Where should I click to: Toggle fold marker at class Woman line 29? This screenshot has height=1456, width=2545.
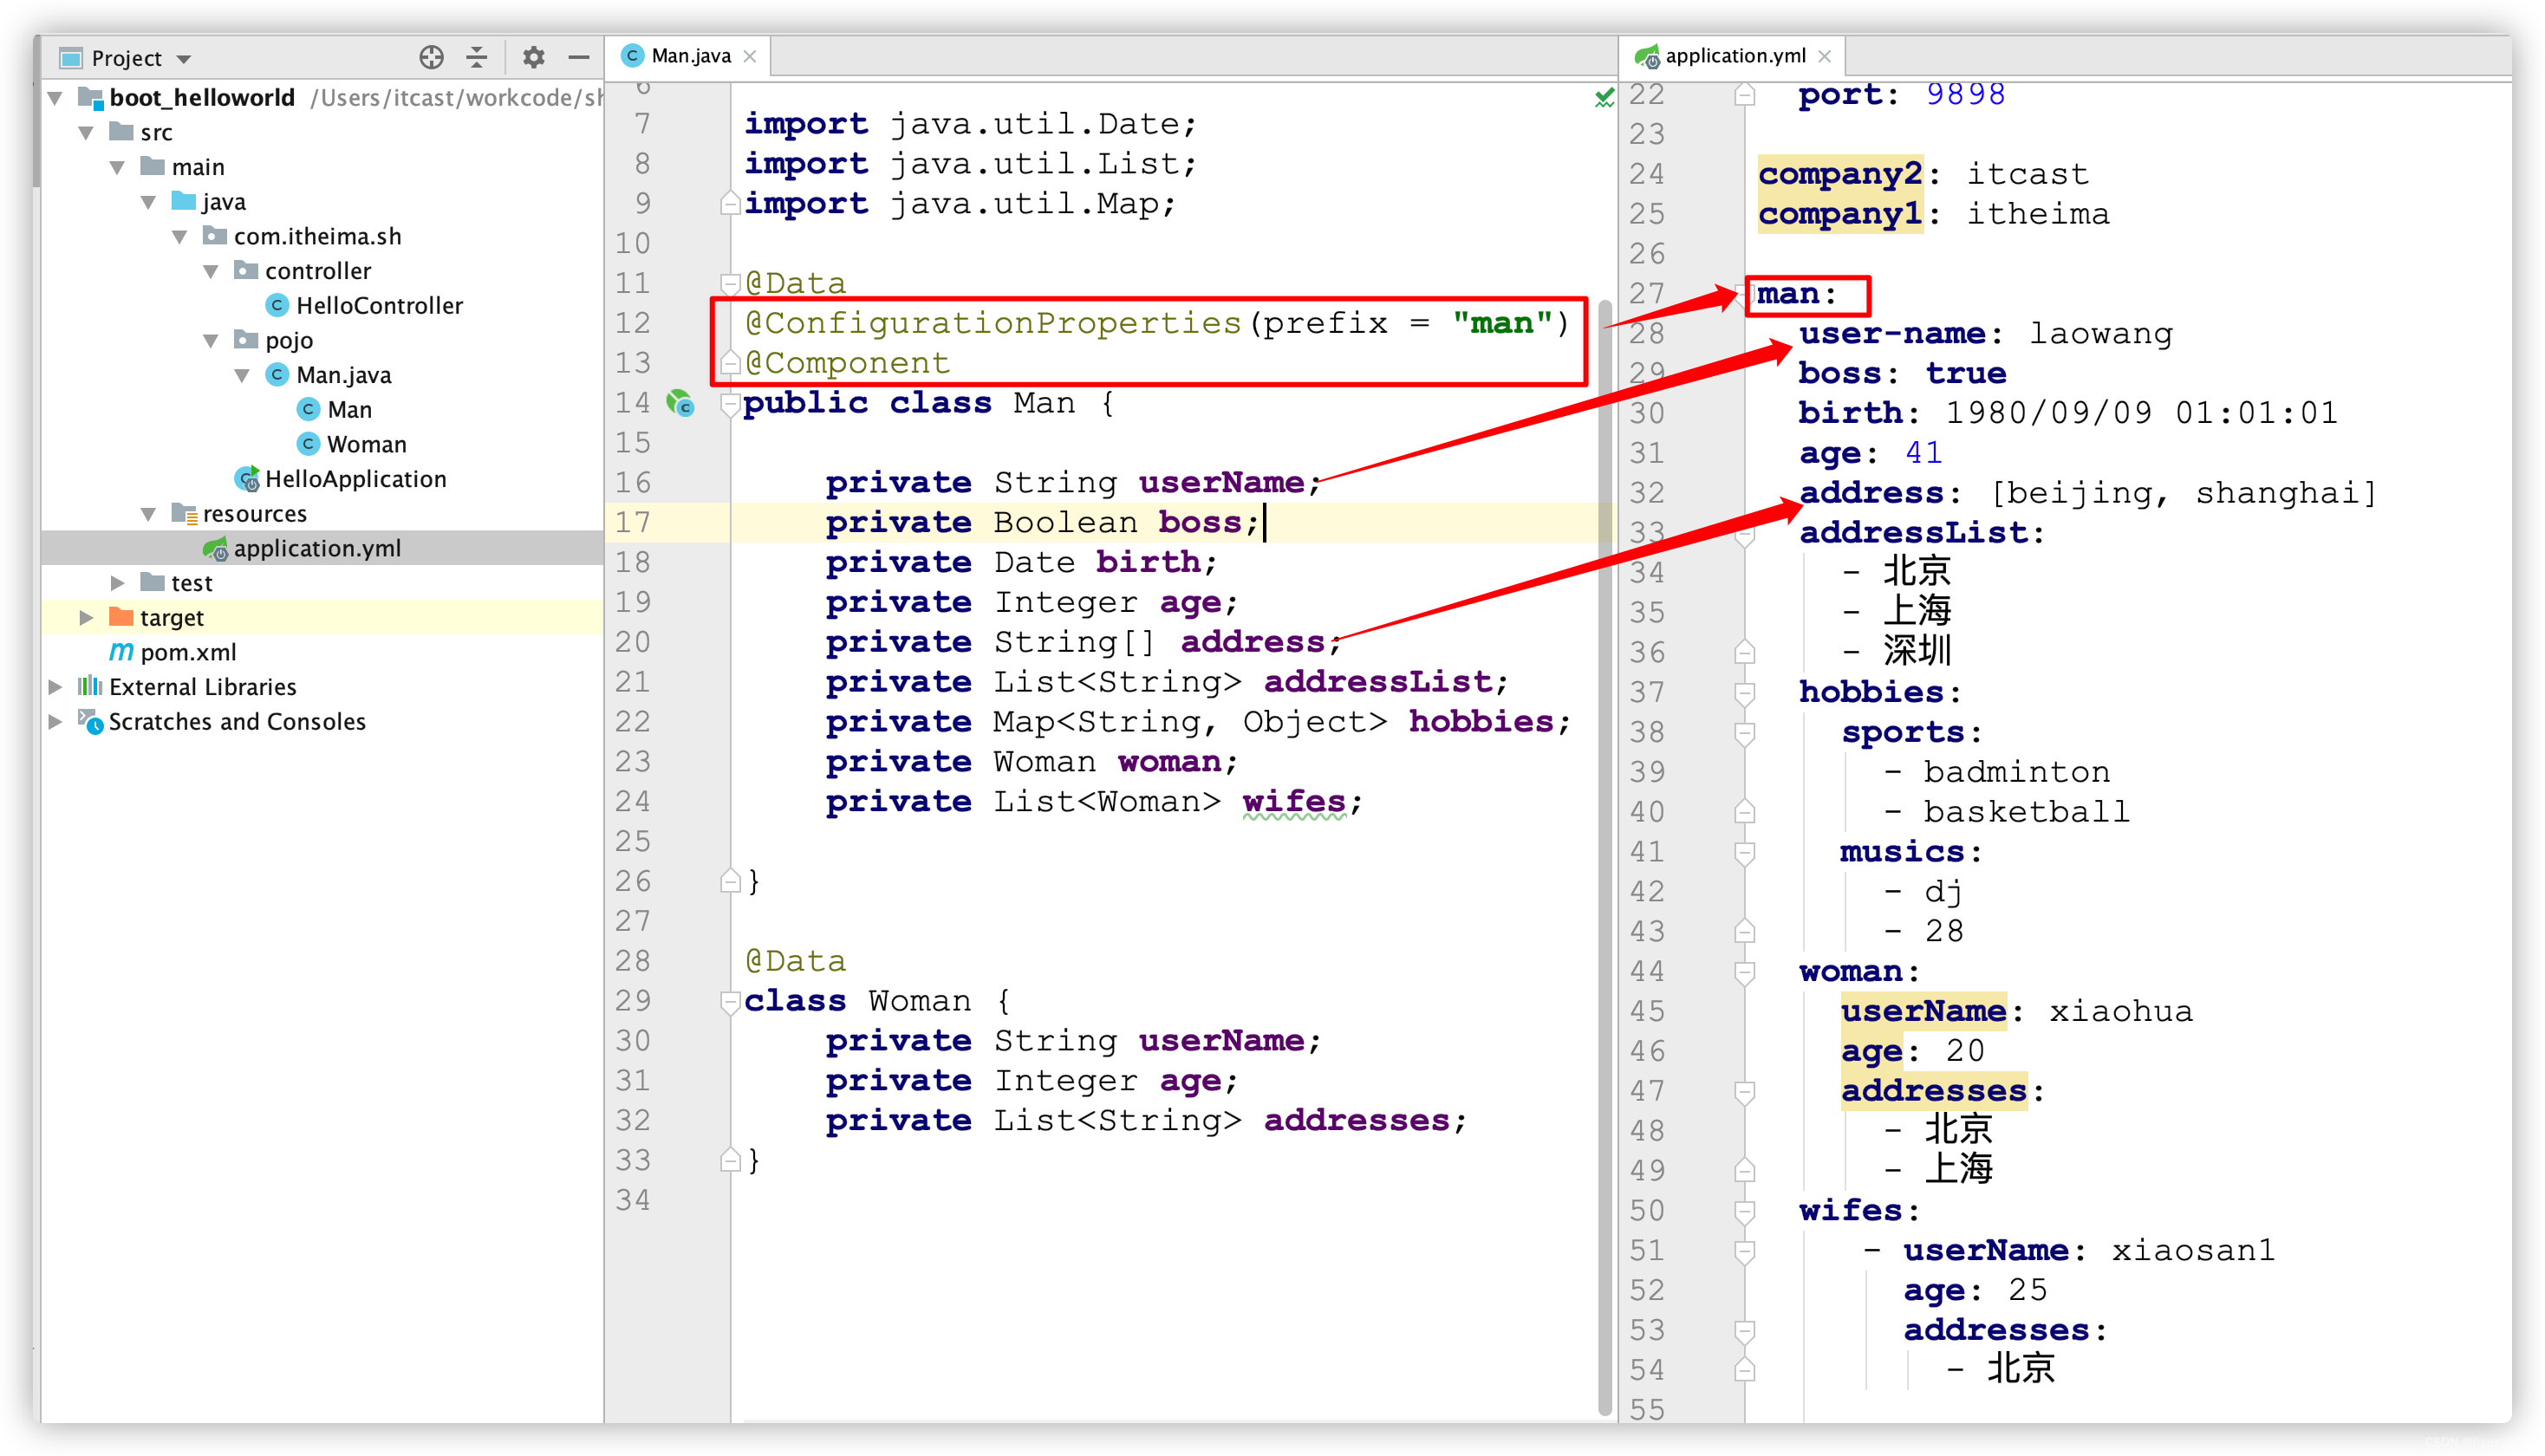click(730, 1001)
